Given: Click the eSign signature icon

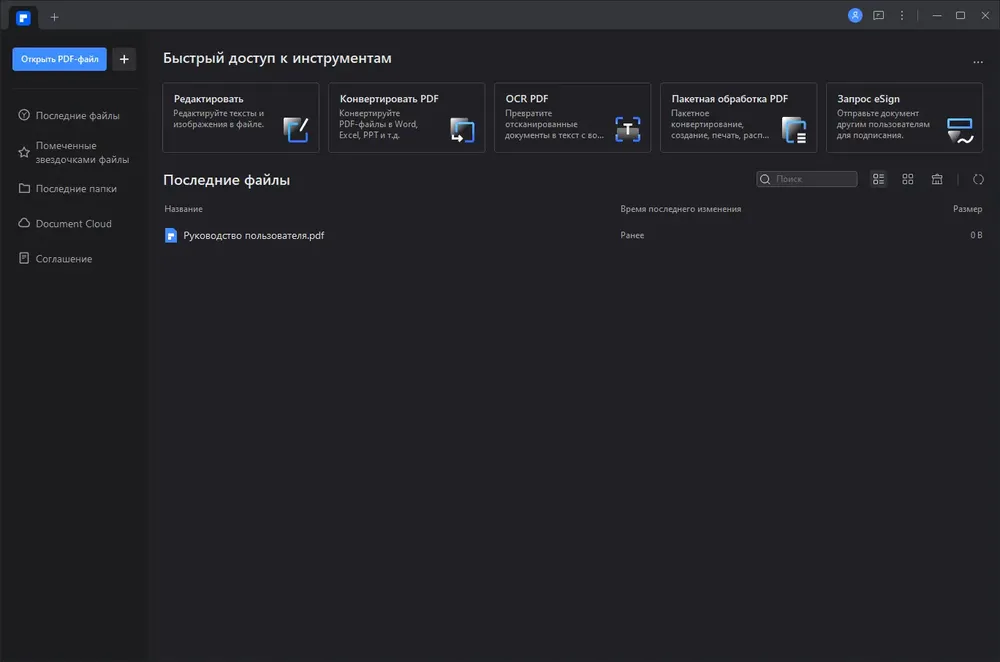Looking at the screenshot, I should [x=960, y=131].
